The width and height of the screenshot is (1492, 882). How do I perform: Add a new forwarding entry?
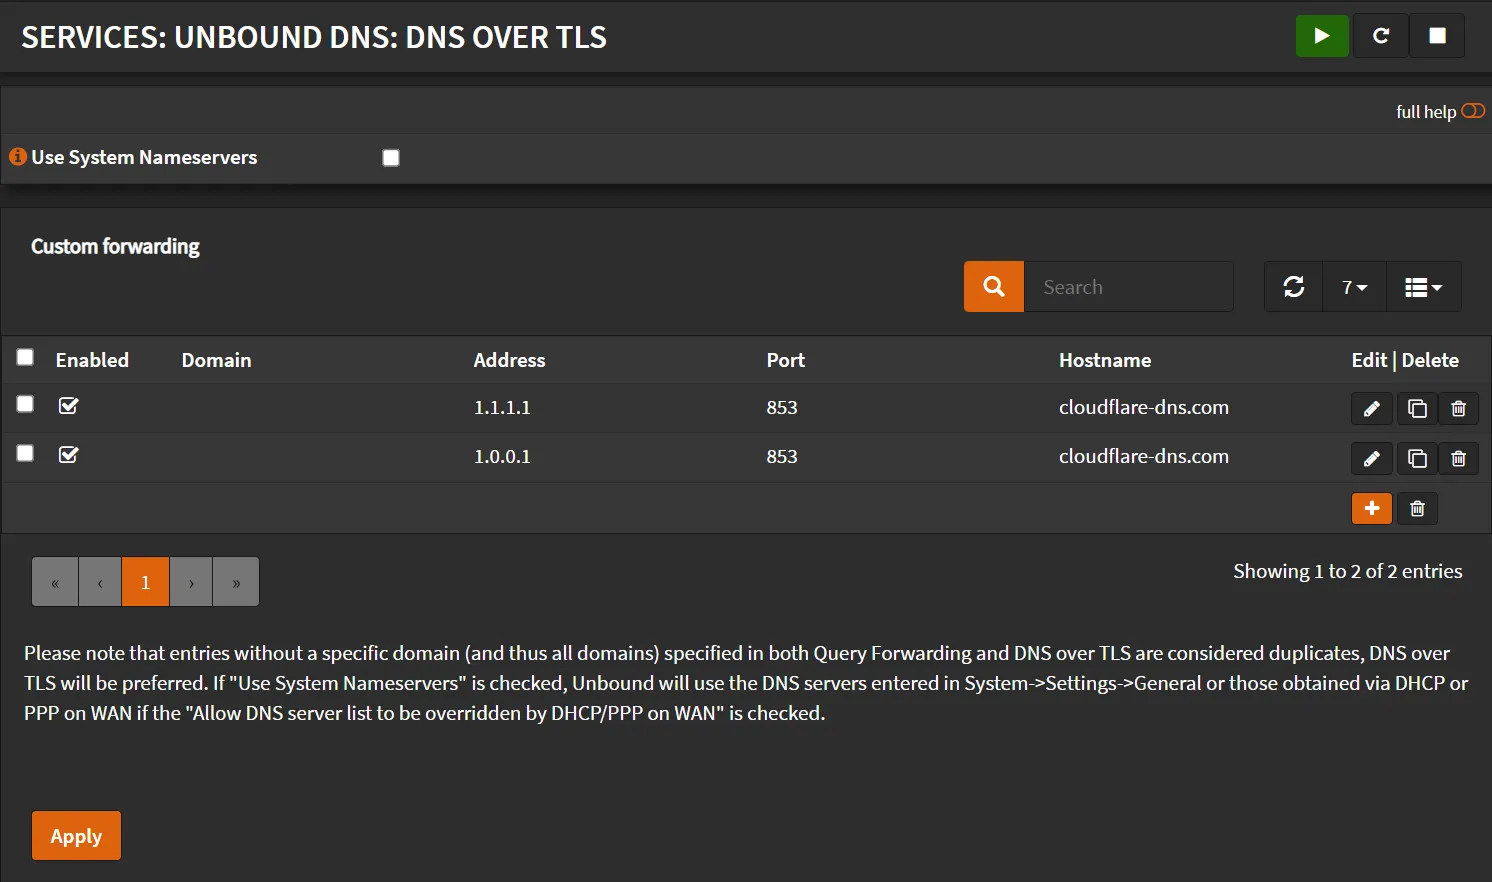[x=1371, y=508]
